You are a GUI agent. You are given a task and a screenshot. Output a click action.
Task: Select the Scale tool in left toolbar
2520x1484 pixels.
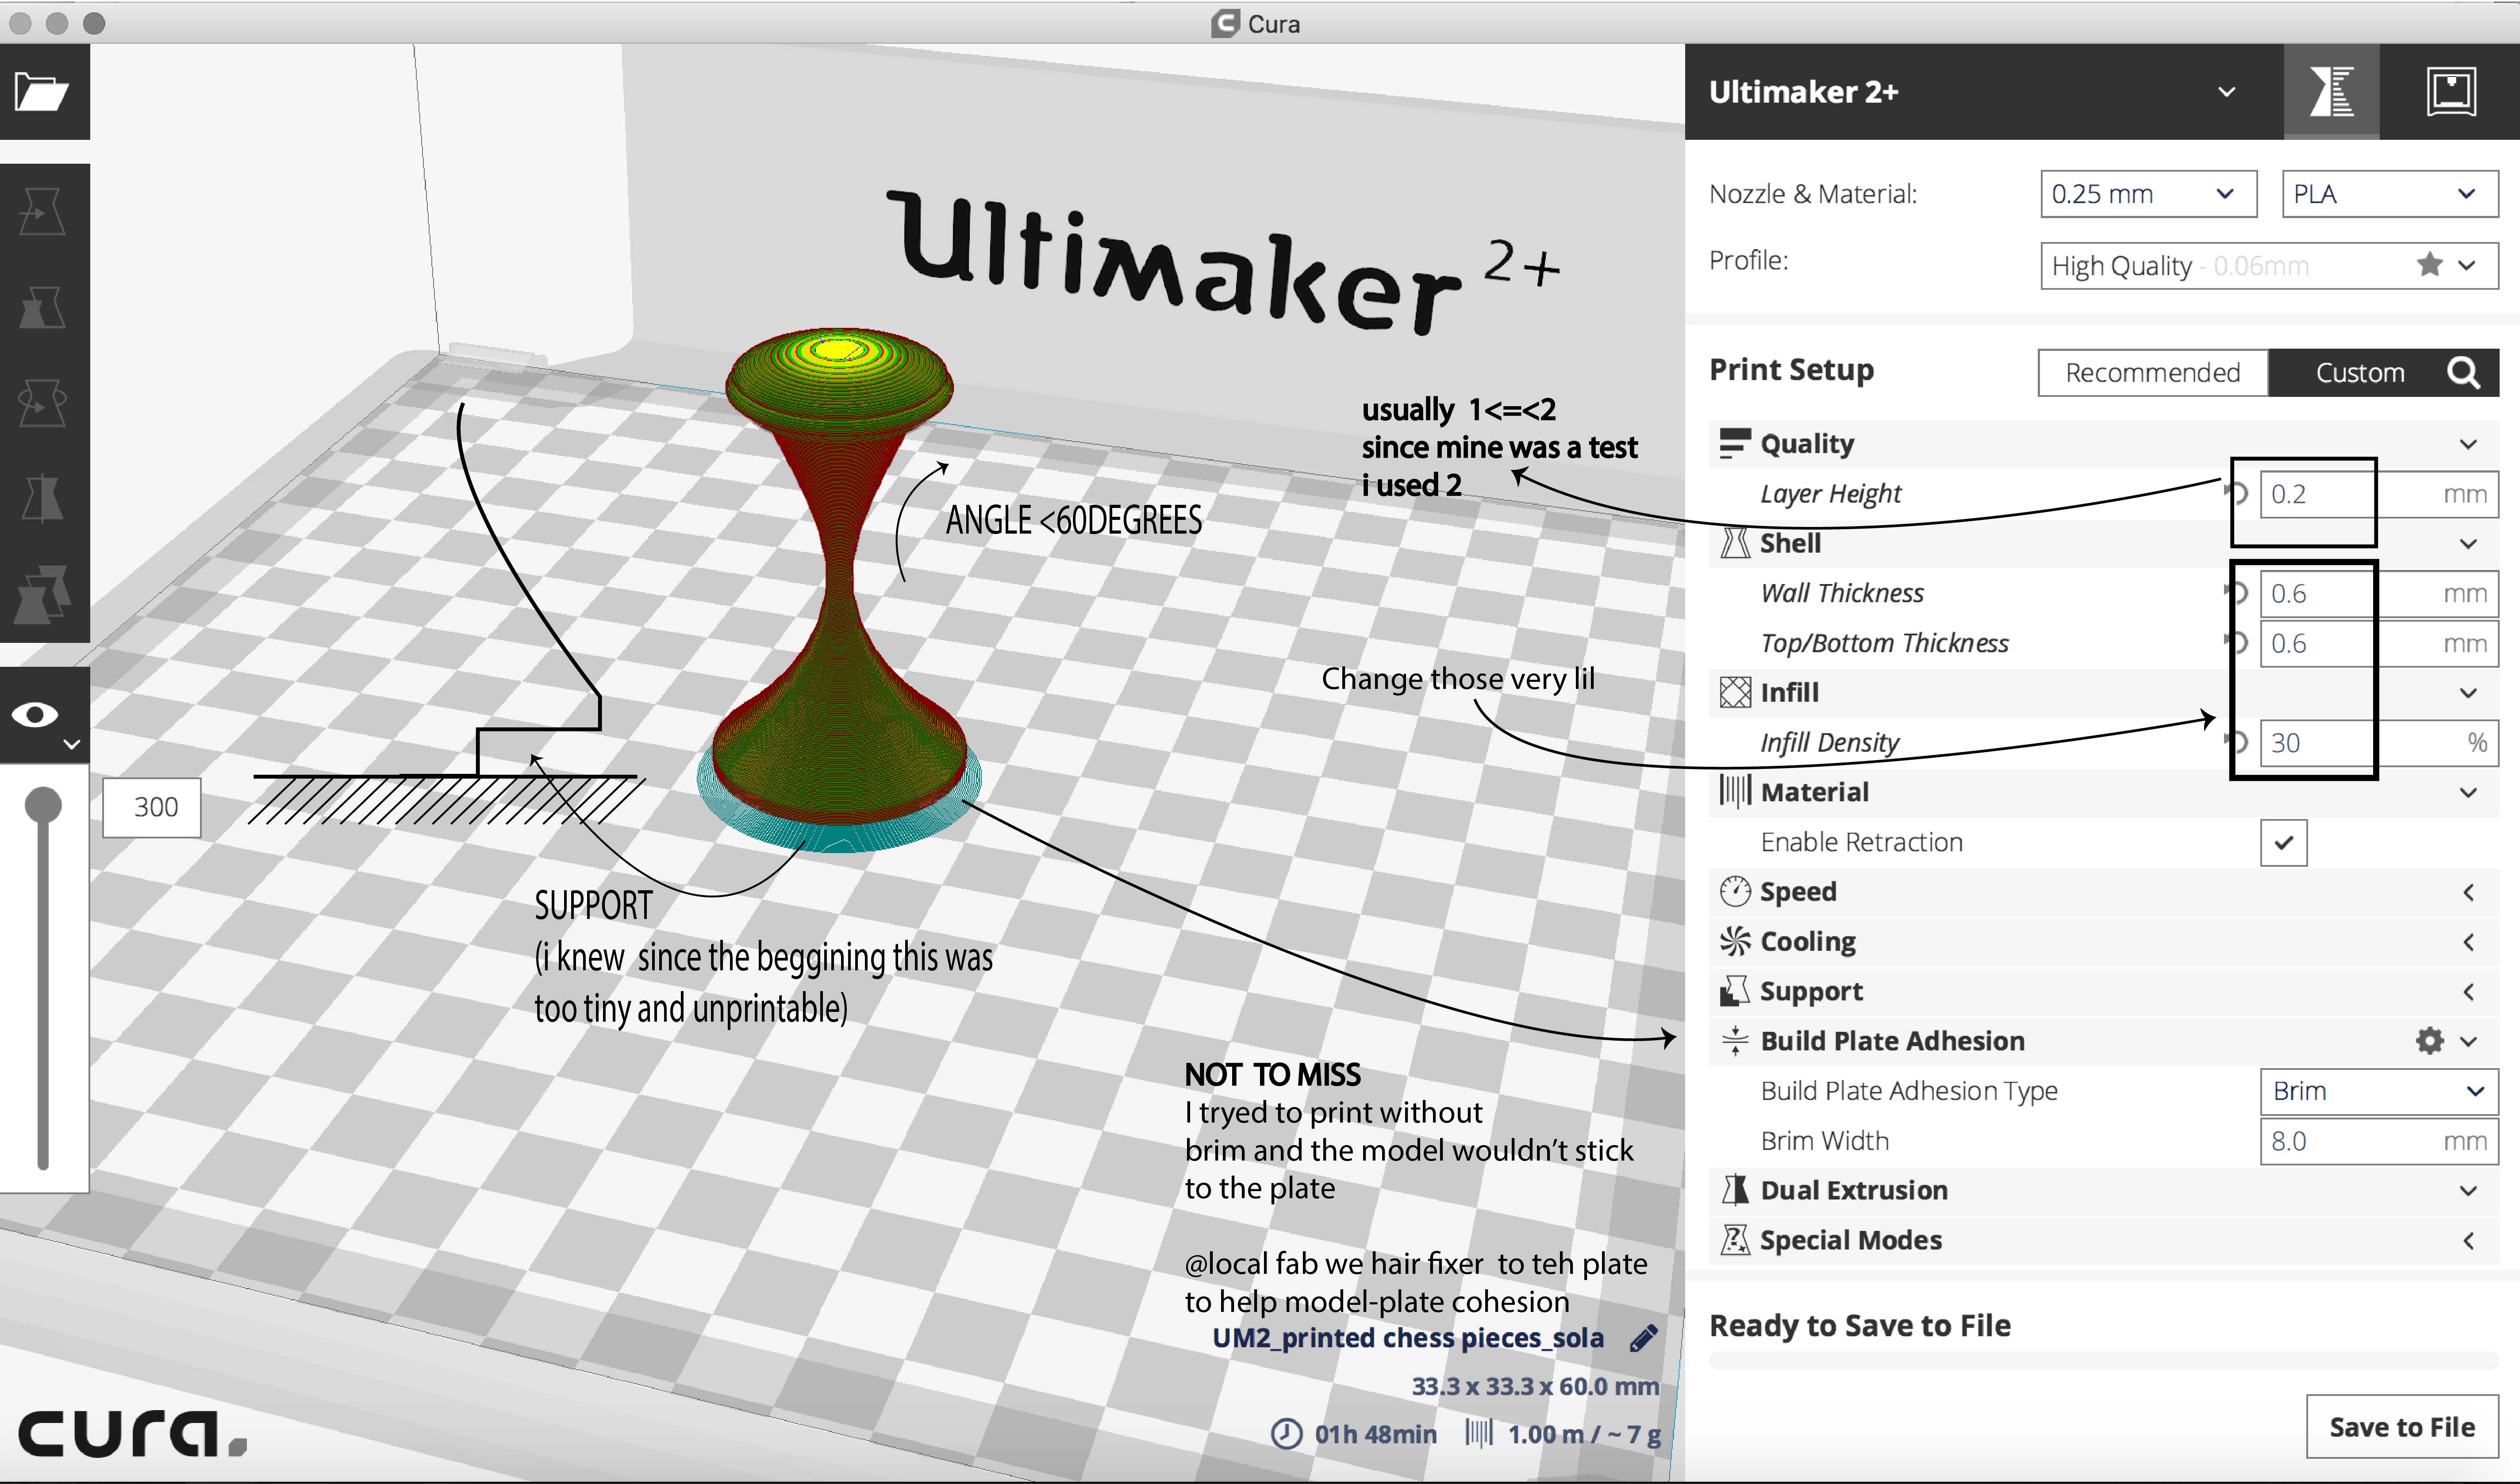click(43, 307)
